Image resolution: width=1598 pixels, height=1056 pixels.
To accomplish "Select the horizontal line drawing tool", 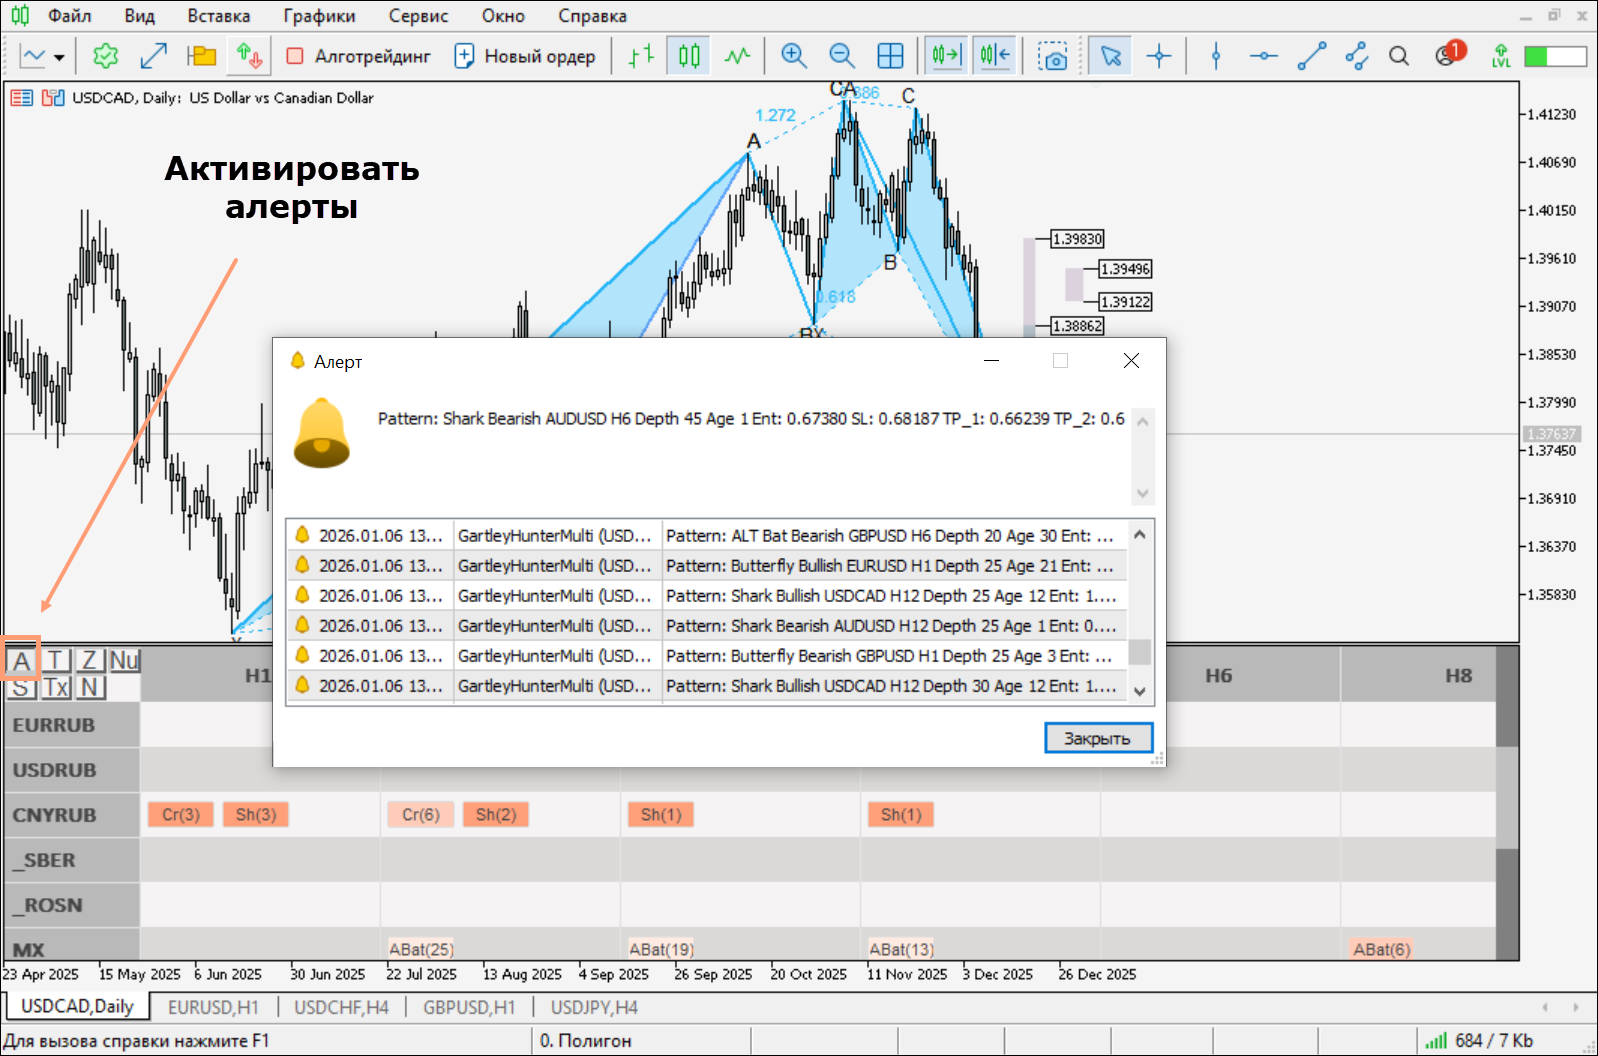I will tap(1264, 56).
